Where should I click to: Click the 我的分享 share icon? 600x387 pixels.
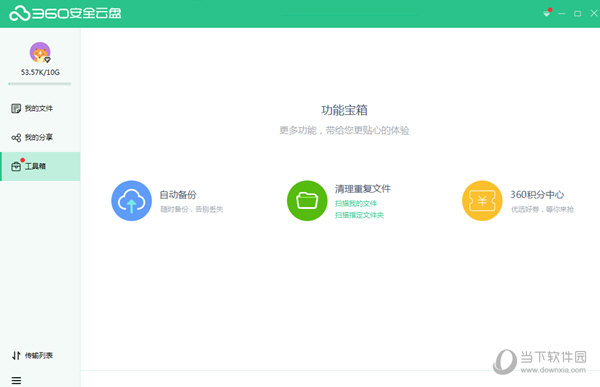coord(16,137)
